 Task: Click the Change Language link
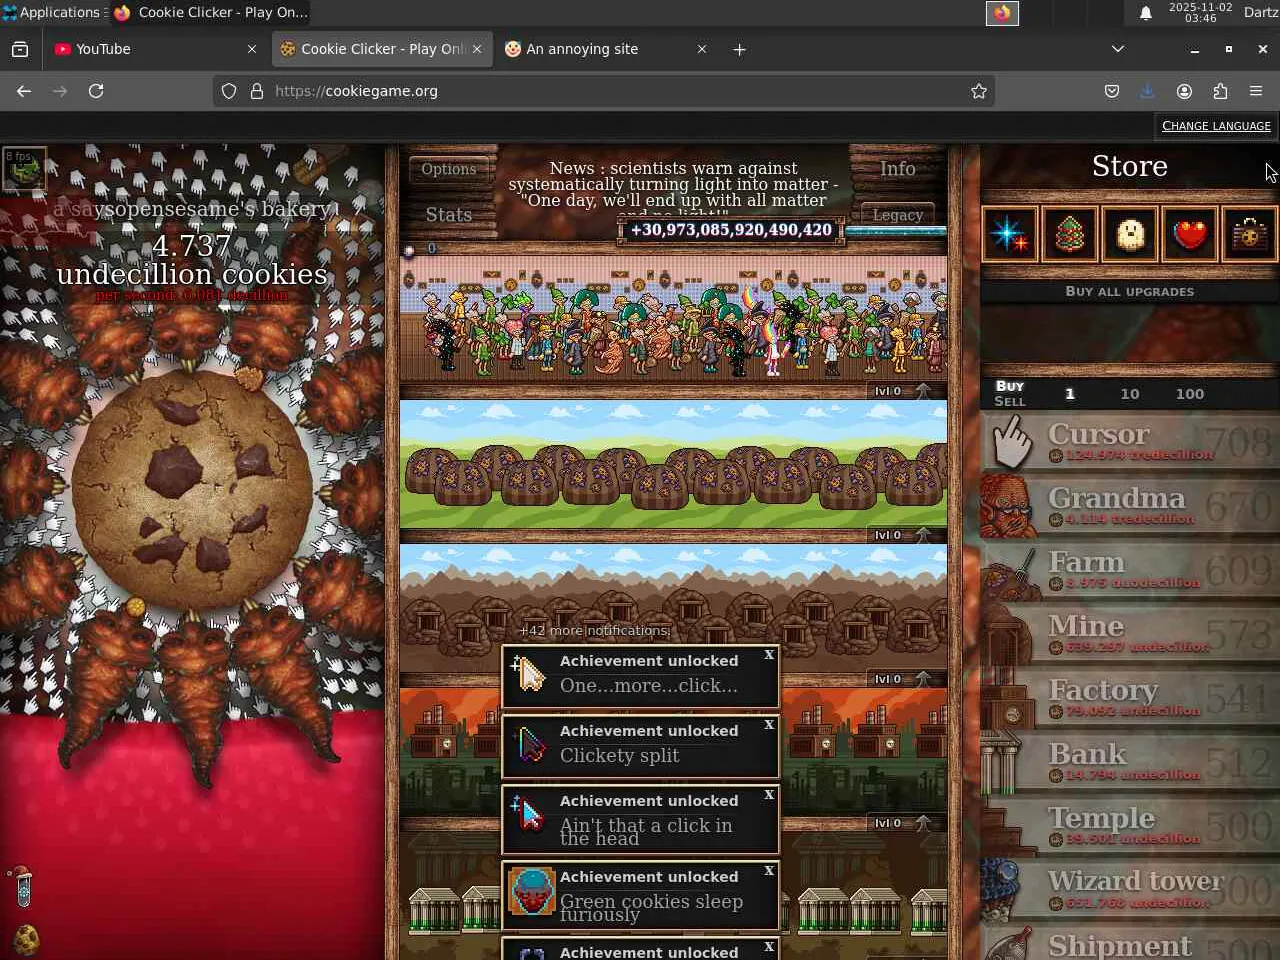pos(1216,126)
